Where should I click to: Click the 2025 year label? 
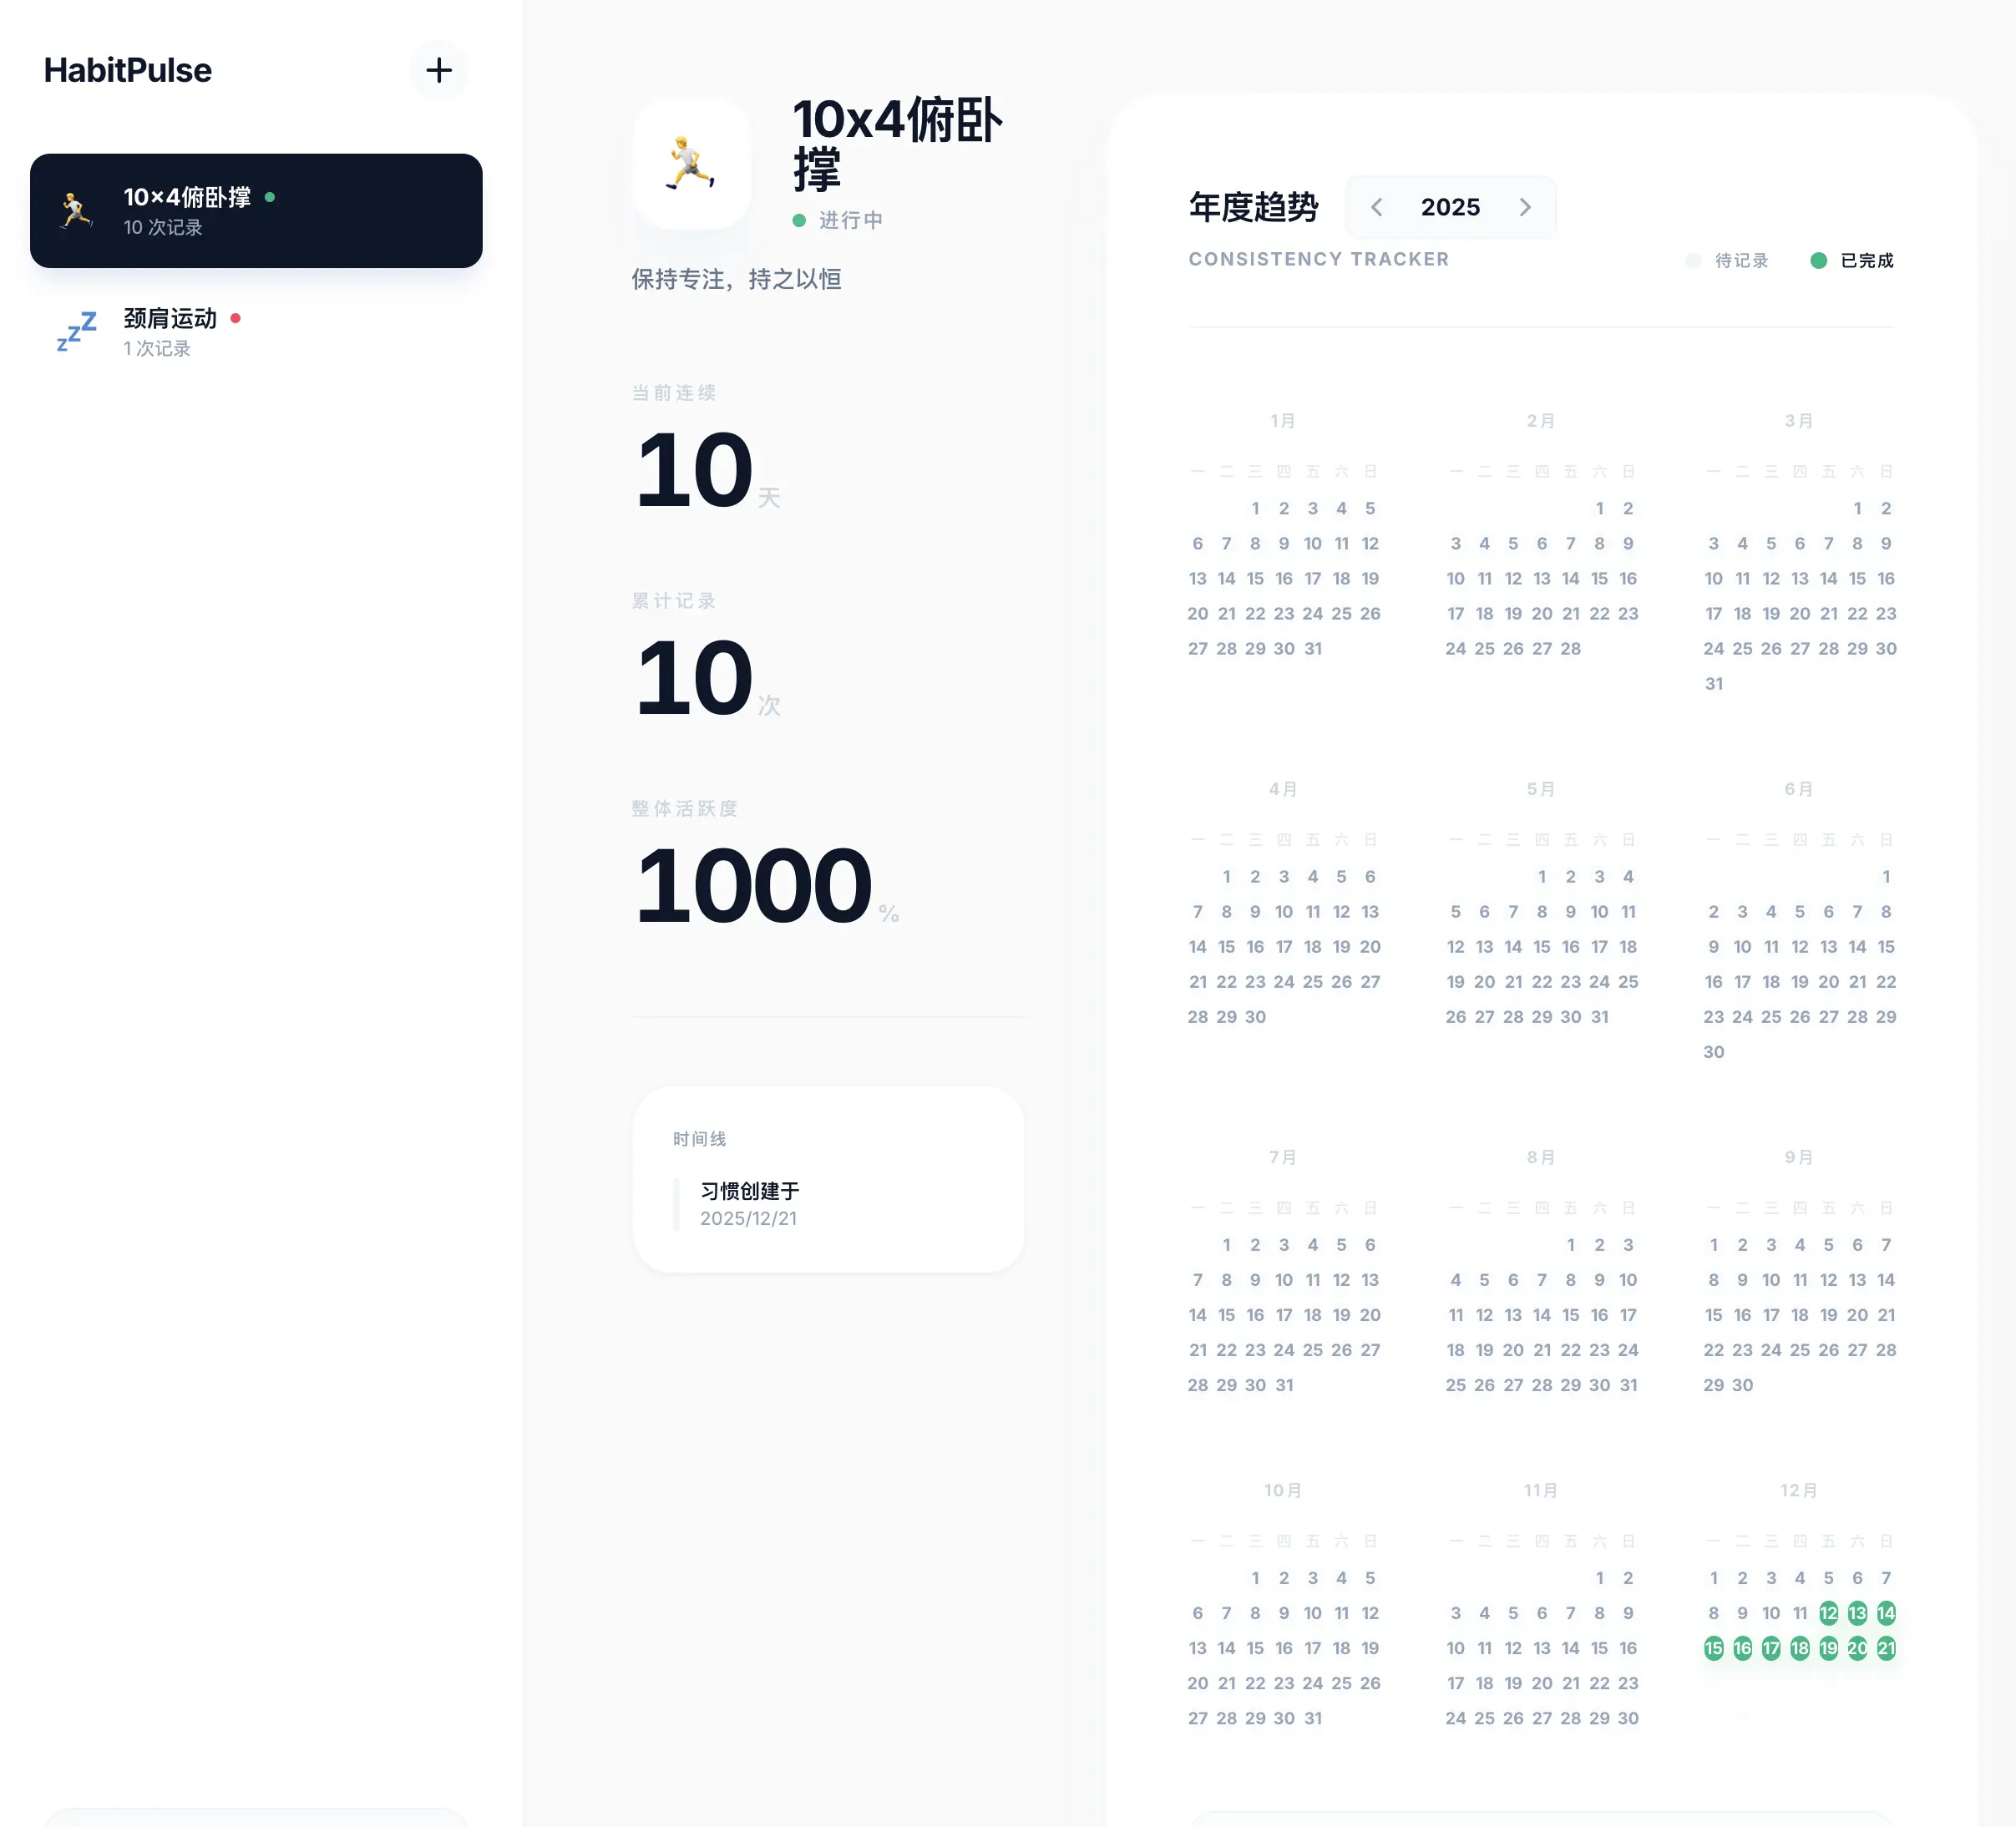1450,207
